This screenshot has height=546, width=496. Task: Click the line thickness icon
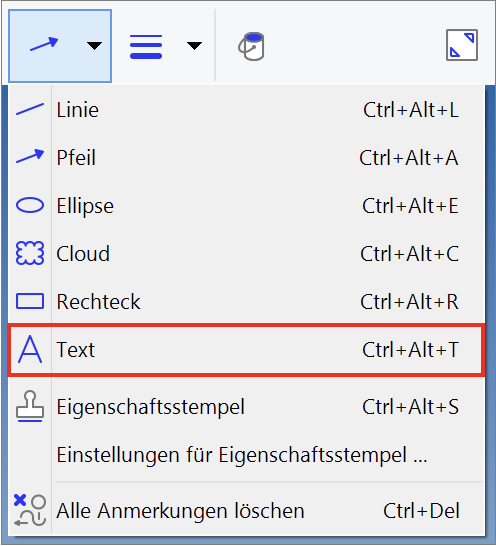pos(146,47)
